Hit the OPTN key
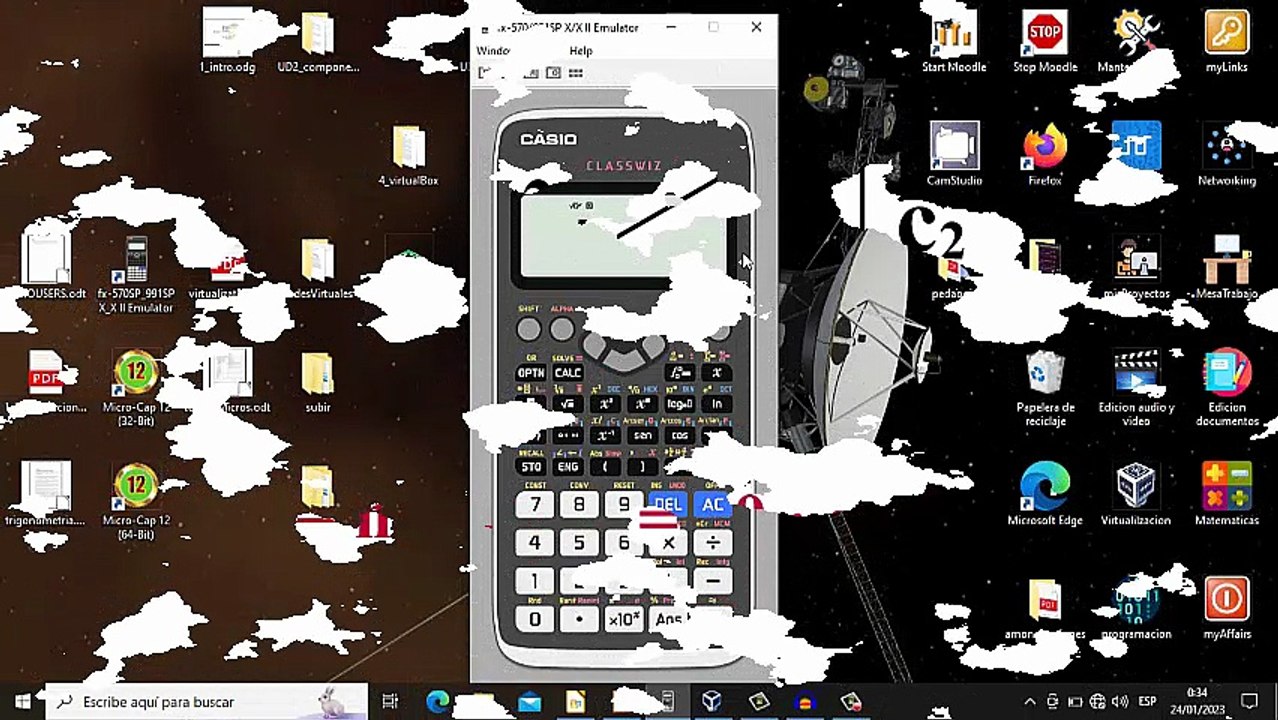The height and width of the screenshot is (720, 1278). (x=530, y=373)
